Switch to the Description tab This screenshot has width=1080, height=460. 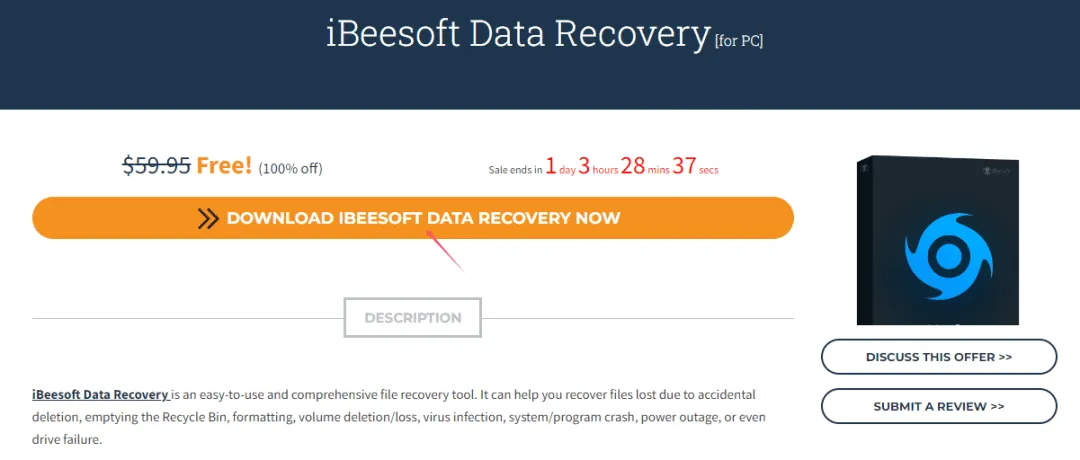413,317
